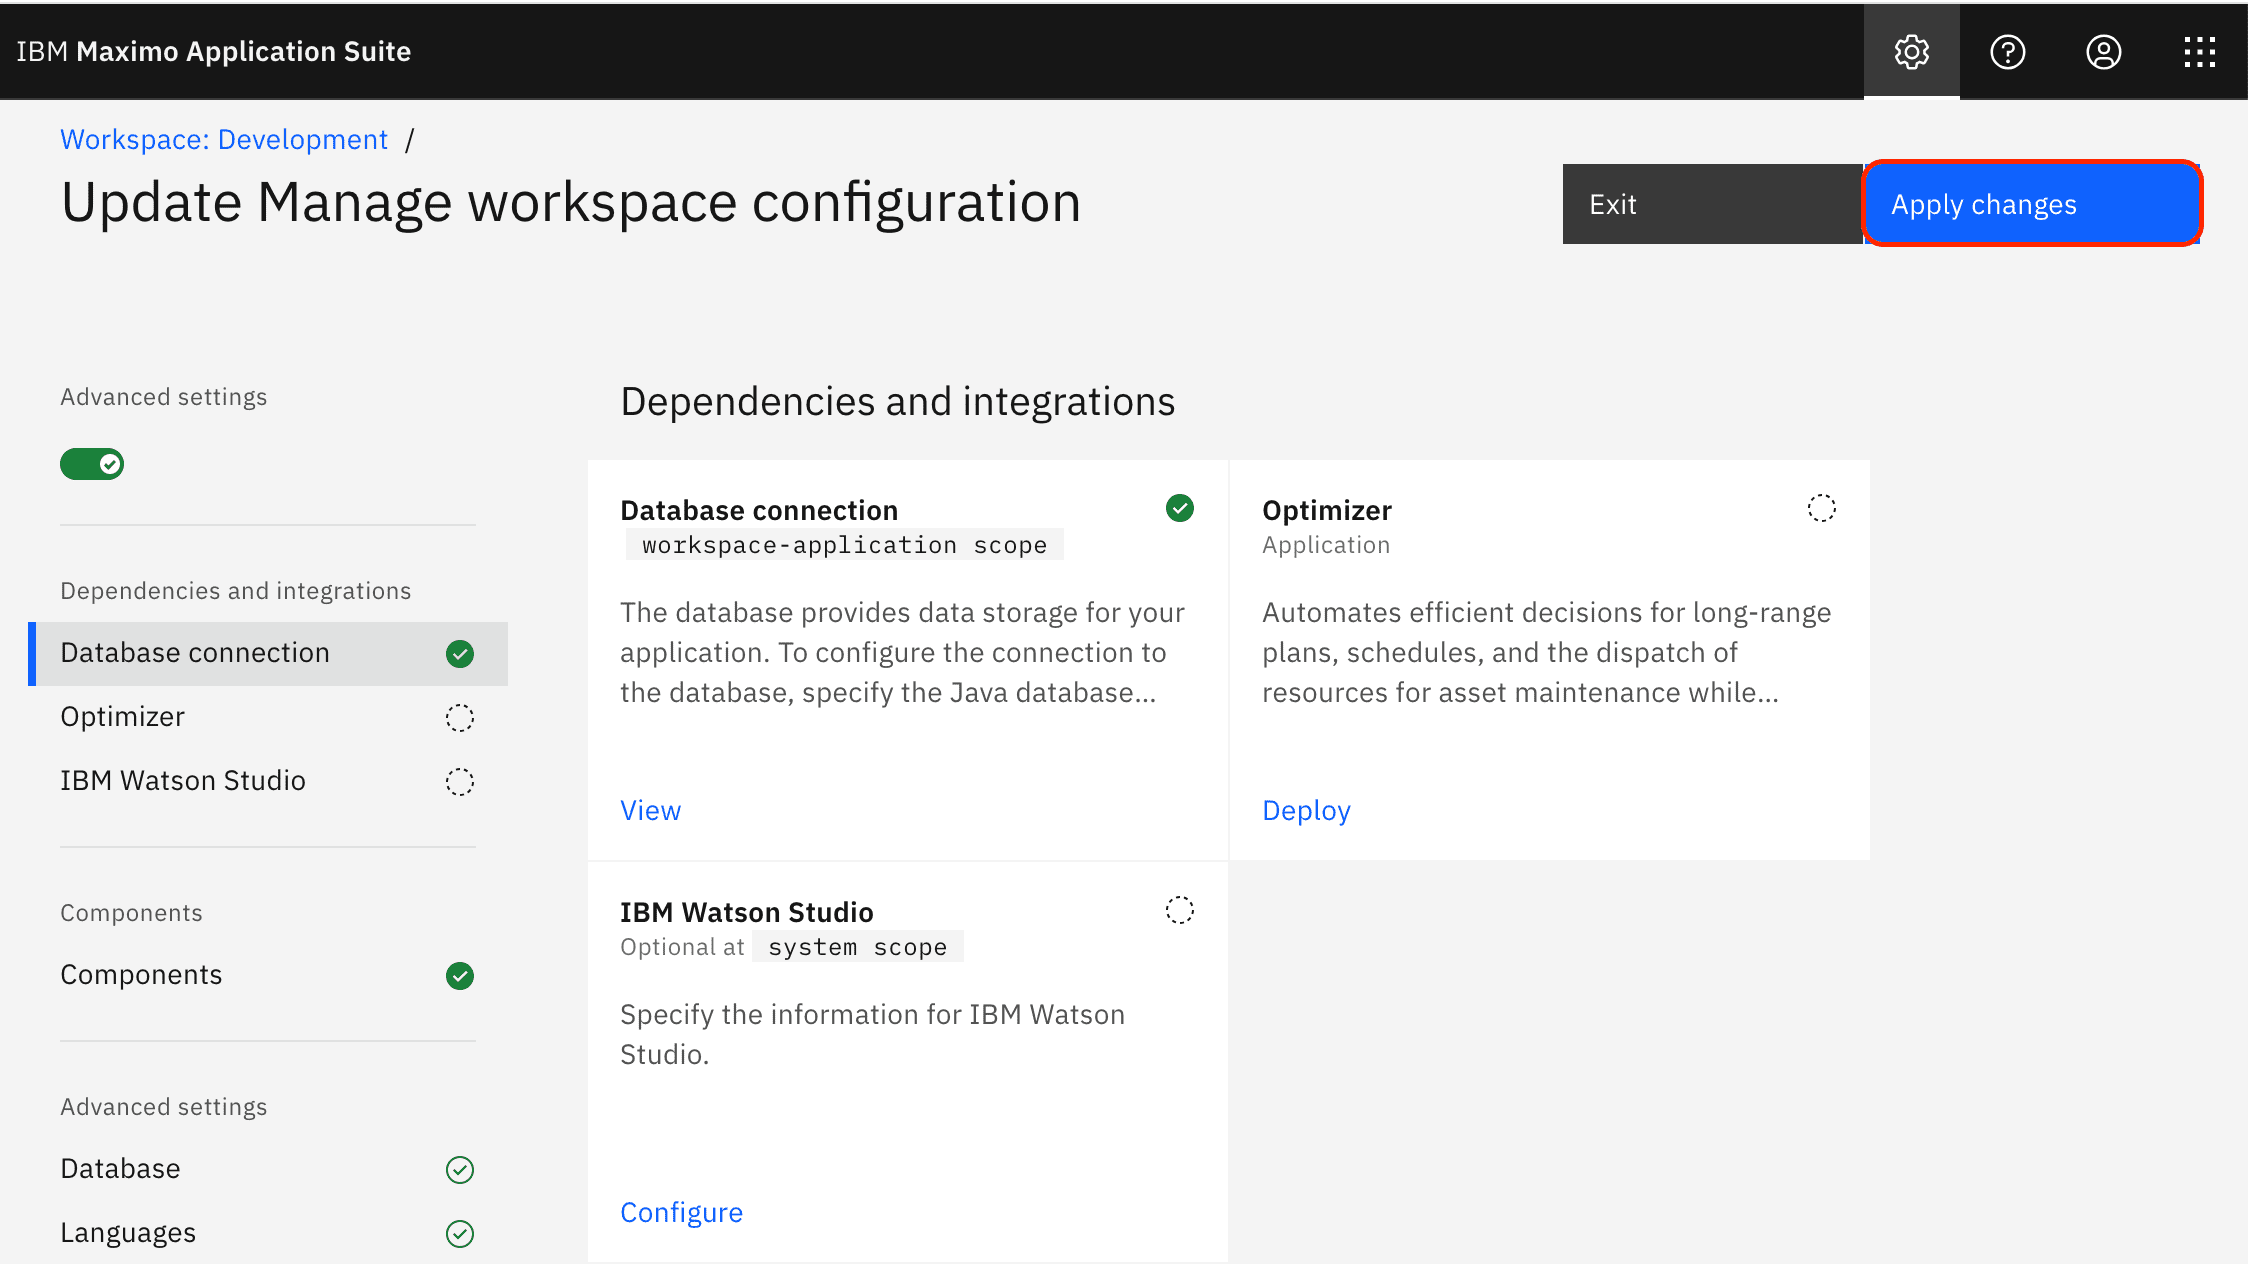Toggle the Advanced settings switch off
2248x1264 pixels.
(92, 464)
